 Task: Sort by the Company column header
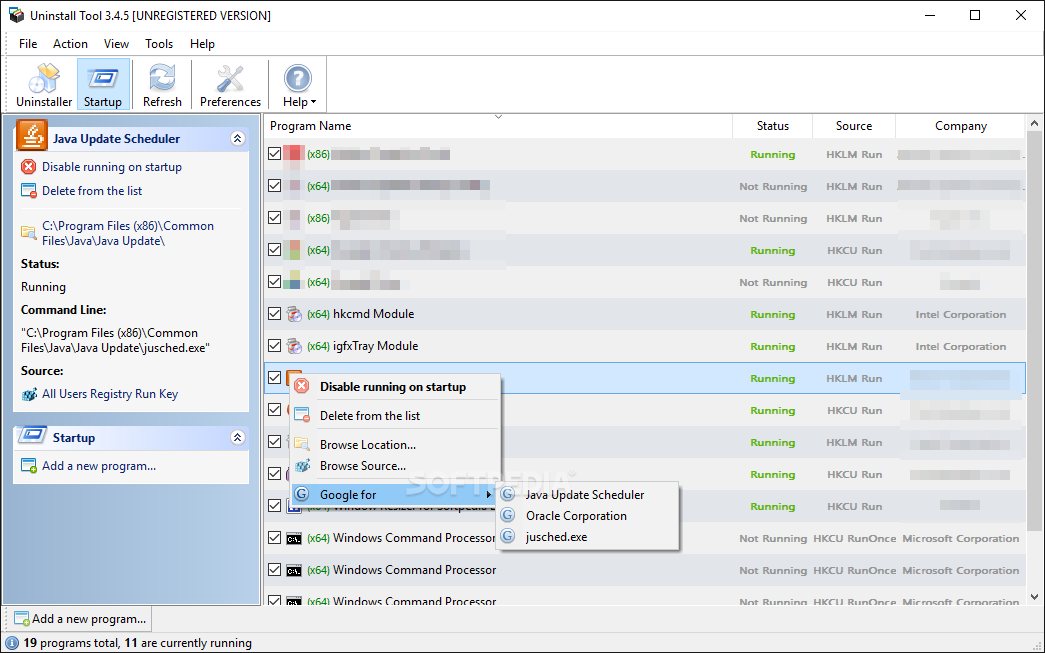(960, 126)
